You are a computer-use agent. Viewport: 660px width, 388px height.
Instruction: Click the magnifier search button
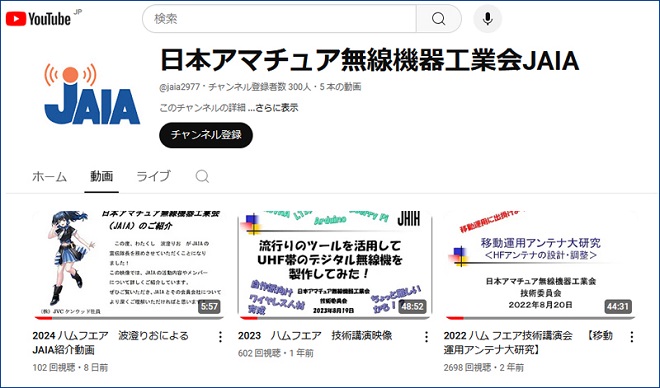438,19
